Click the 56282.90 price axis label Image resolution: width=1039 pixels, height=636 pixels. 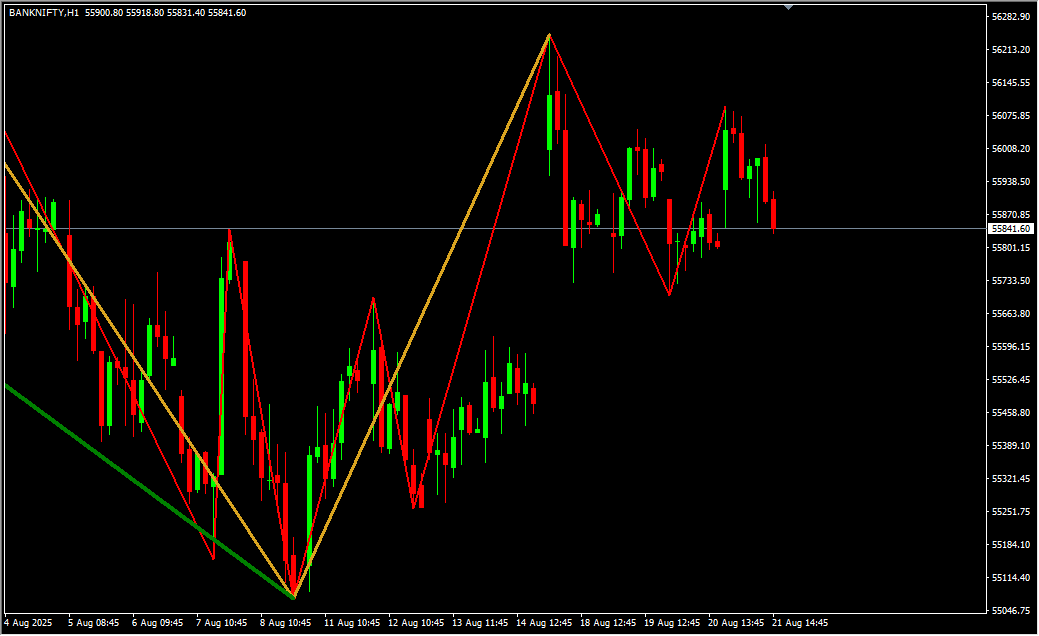(1011, 17)
